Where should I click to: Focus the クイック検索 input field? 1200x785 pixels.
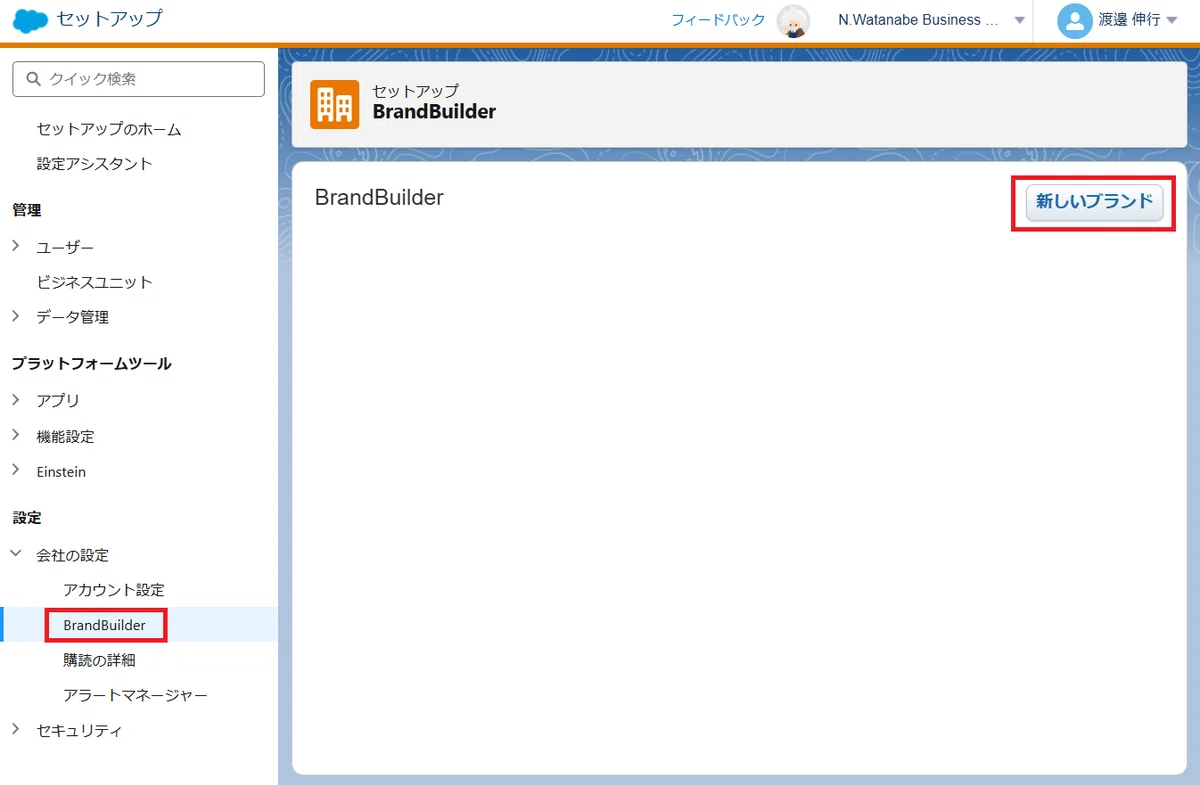pyautogui.click(x=138, y=79)
